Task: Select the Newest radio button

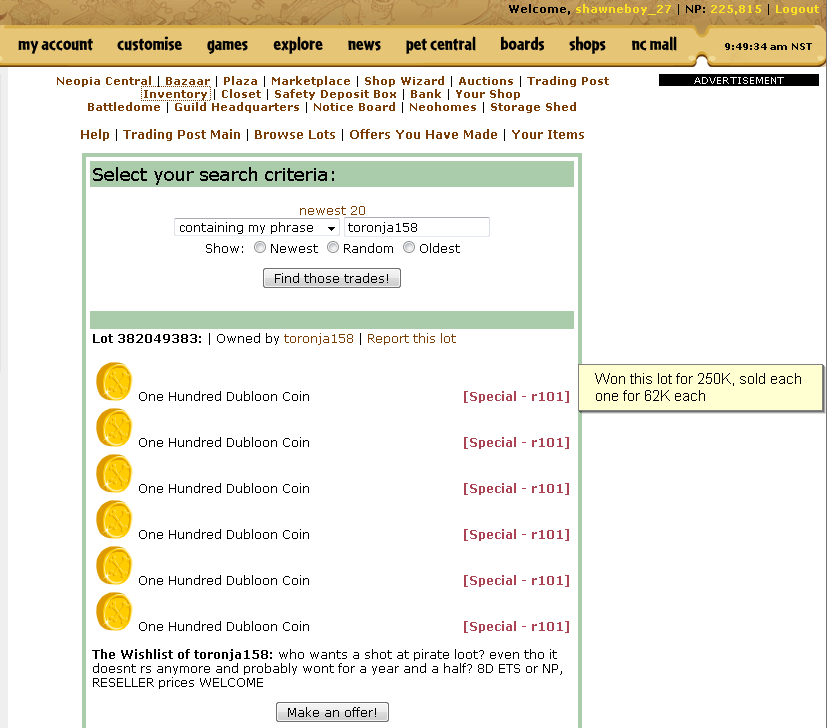Action: click(x=259, y=247)
